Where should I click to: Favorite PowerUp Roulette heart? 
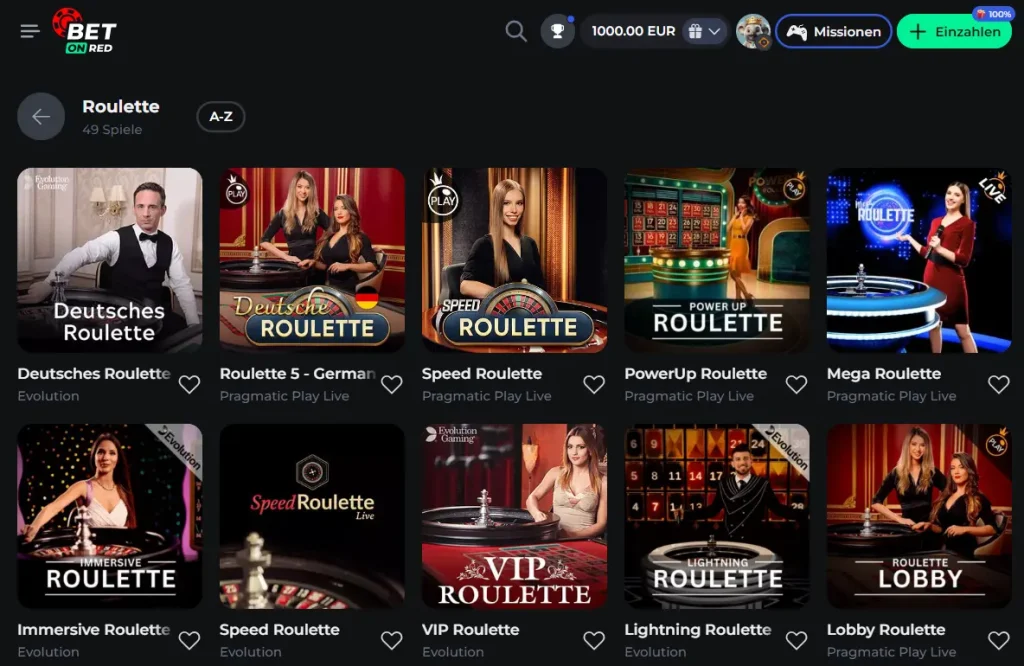796,385
